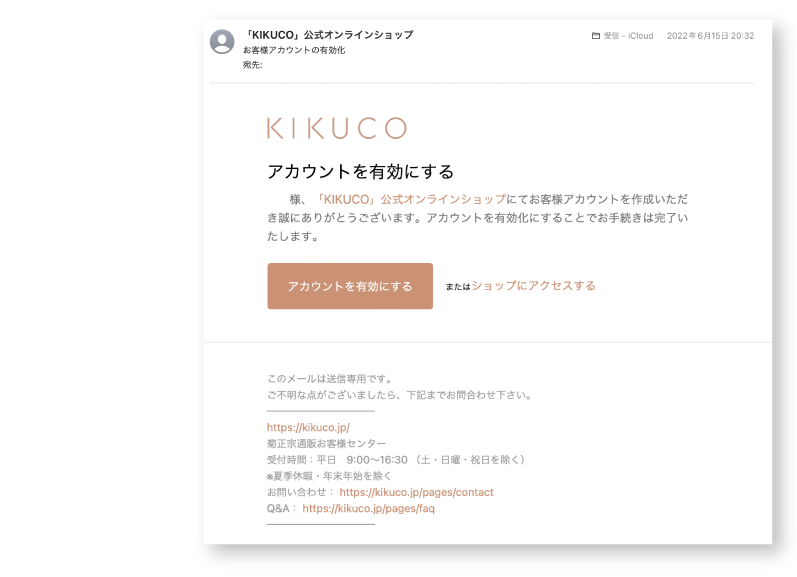Click the KIKUCO logo
Image resolution: width=797 pixels, height=577 pixels.
(337, 128)
